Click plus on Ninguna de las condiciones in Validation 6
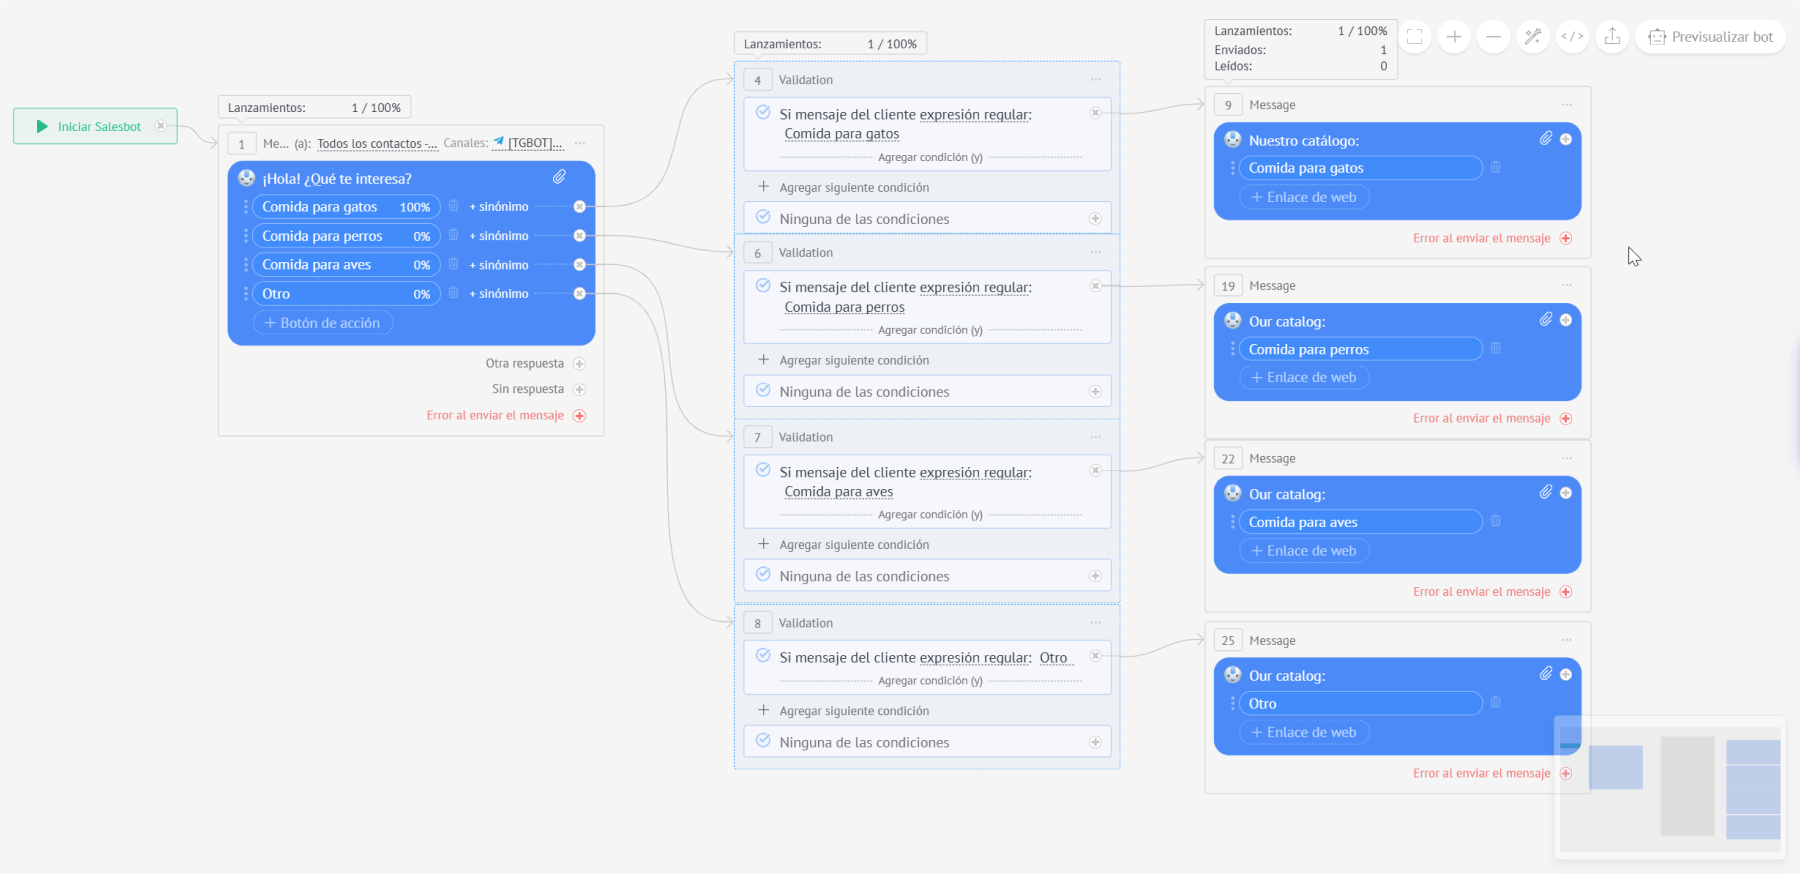1800x874 pixels. 1095,392
